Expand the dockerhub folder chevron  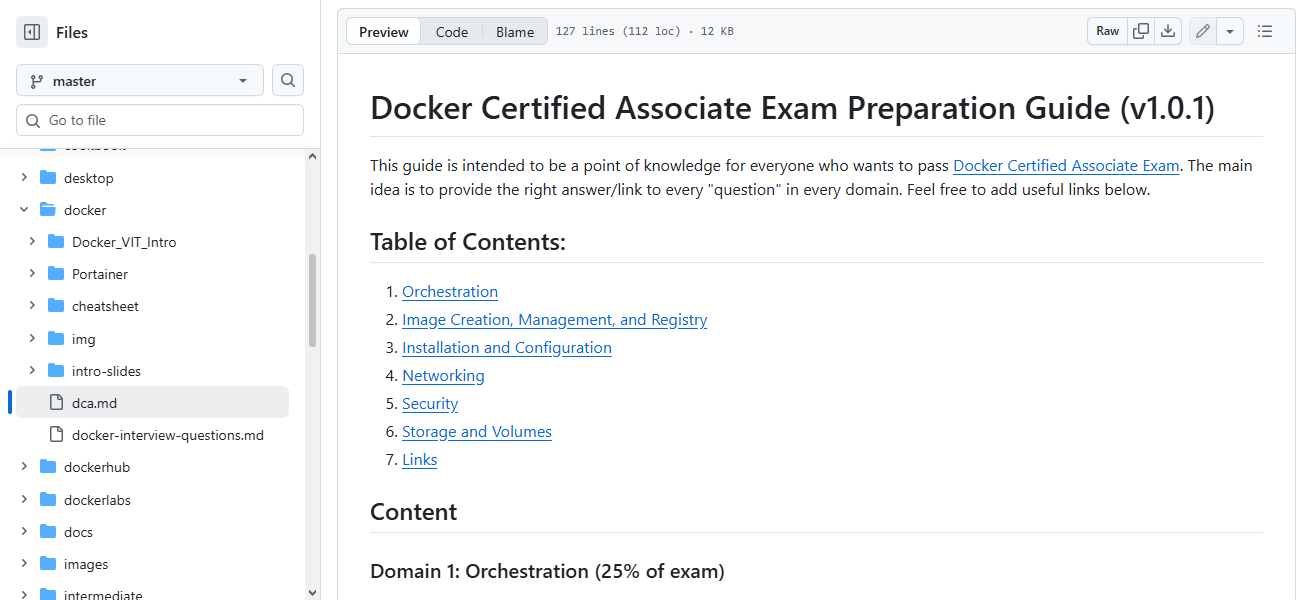[24, 467]
